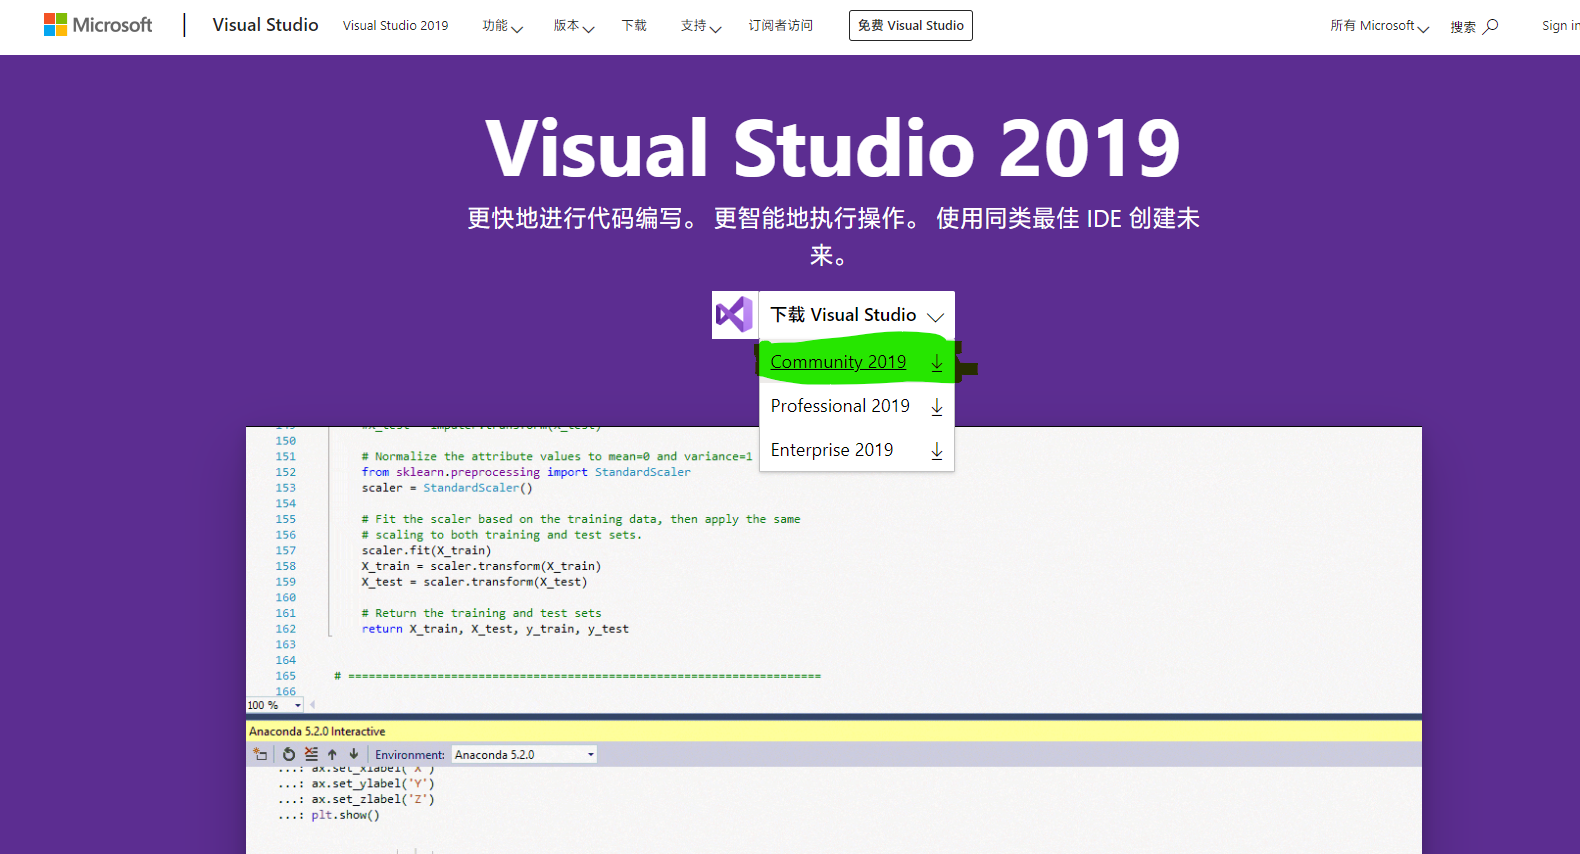Open the 搜索 search box

[x=1474, y=26]
